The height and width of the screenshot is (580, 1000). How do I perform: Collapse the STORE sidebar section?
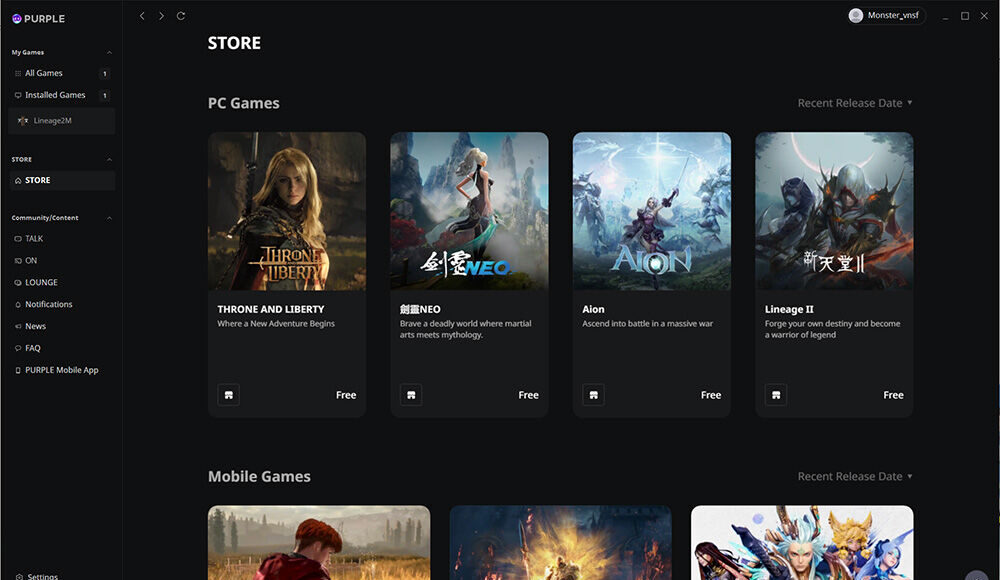pyautogui.click(x=109, y=160)
